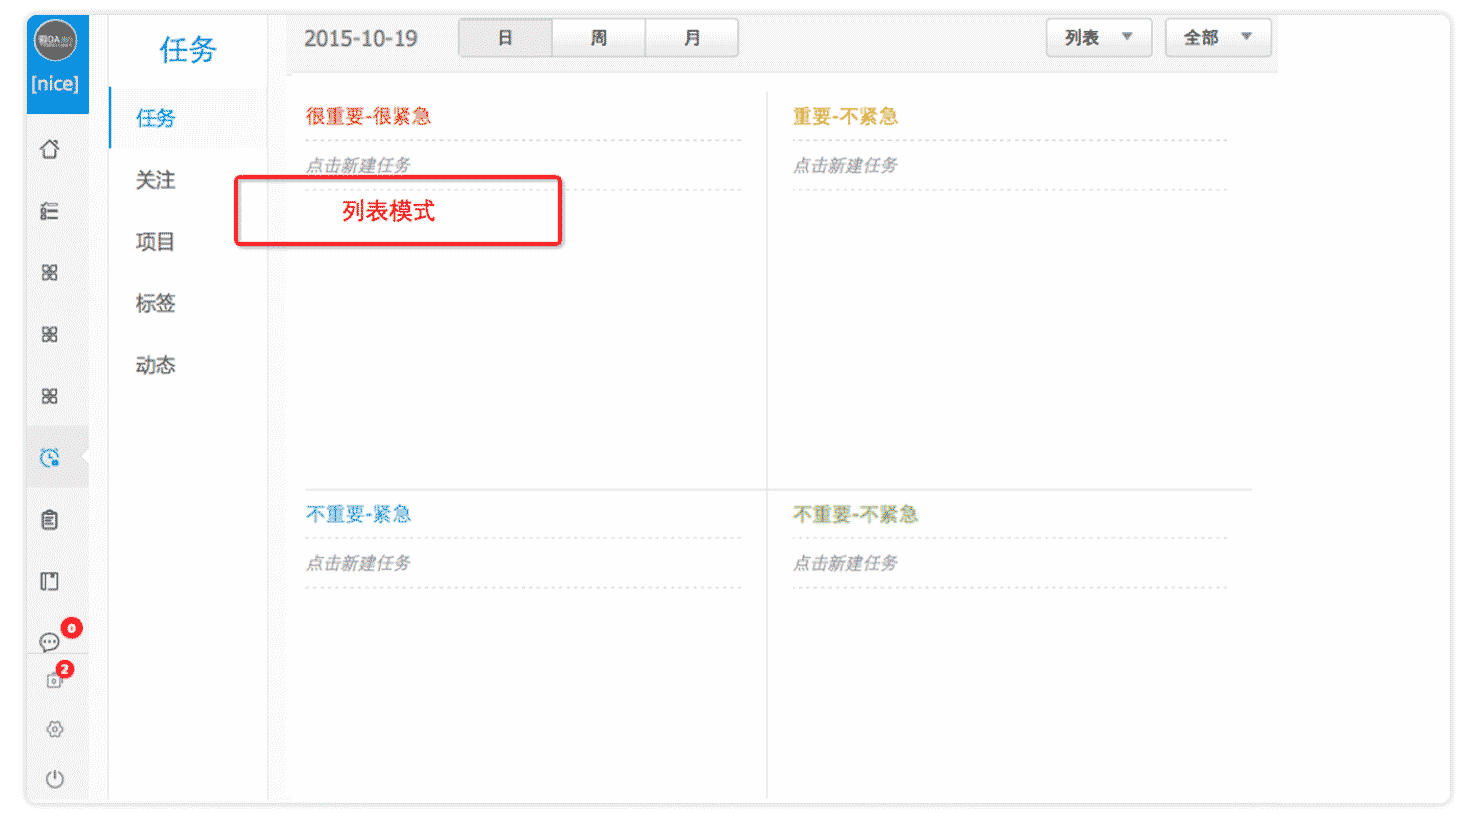Click 点击新建任务 under 不重要-紧急
The width and height of the screenshot is (1475, 819).
pos(358,563)
